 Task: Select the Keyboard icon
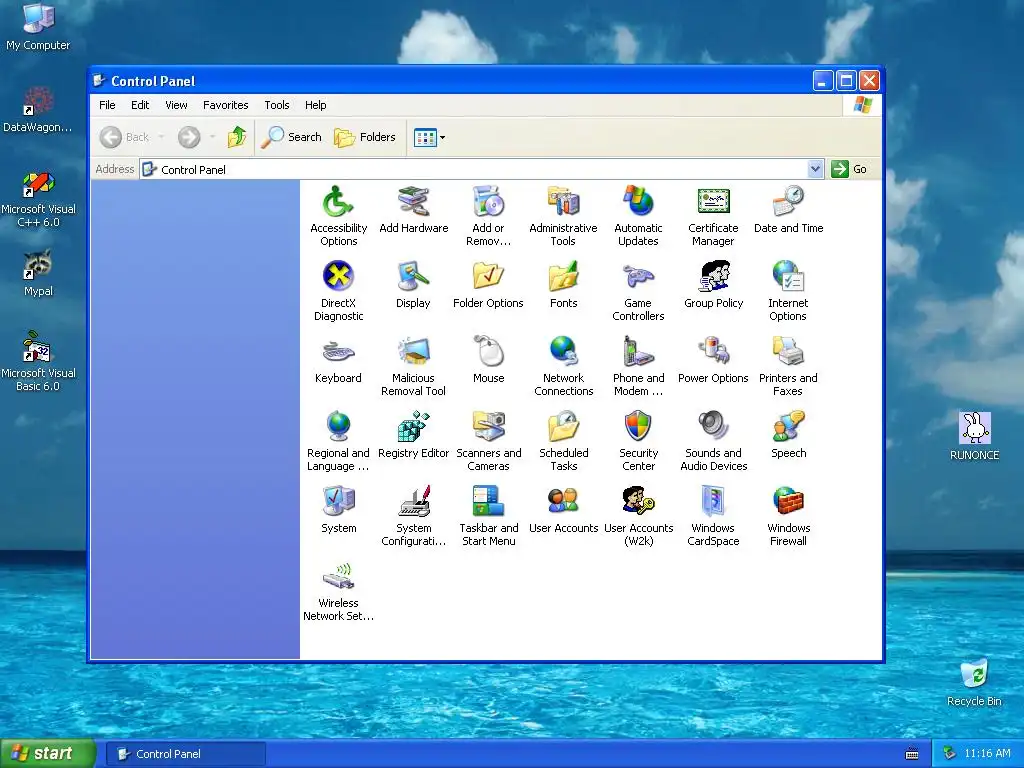pos(338,351)
